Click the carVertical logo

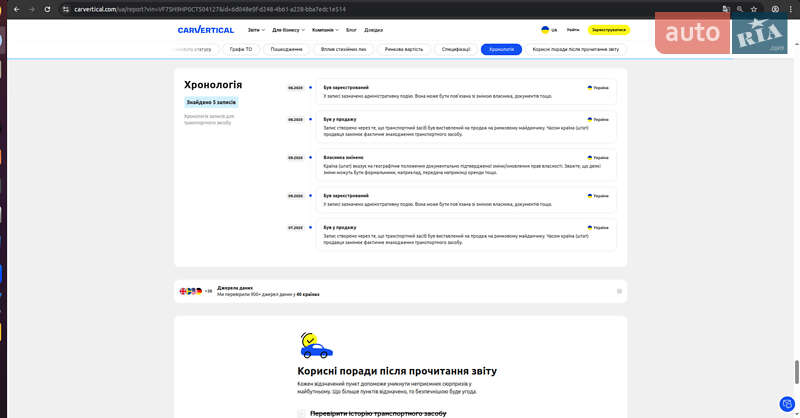206,31
